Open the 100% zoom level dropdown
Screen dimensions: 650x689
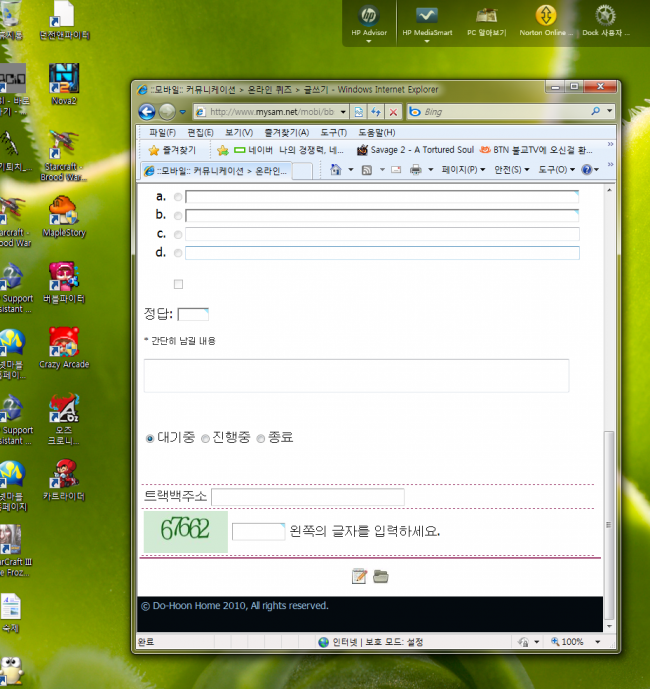click(x=578, y=642)
